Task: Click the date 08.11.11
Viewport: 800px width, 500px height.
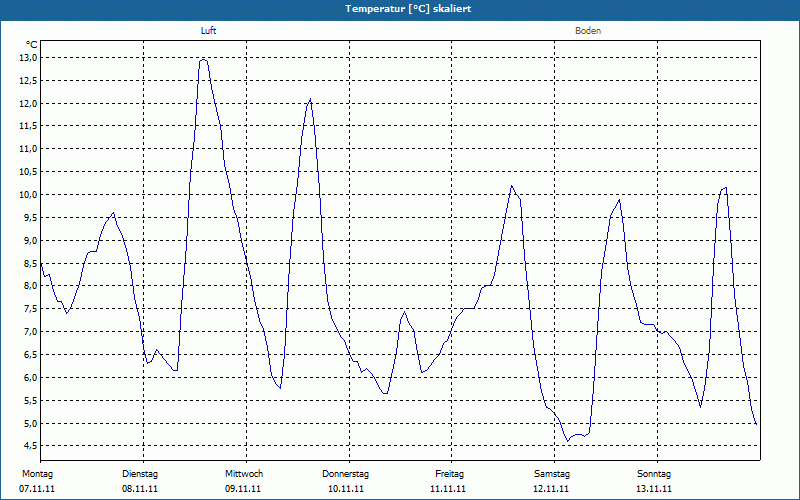Action: coord(140,489)
